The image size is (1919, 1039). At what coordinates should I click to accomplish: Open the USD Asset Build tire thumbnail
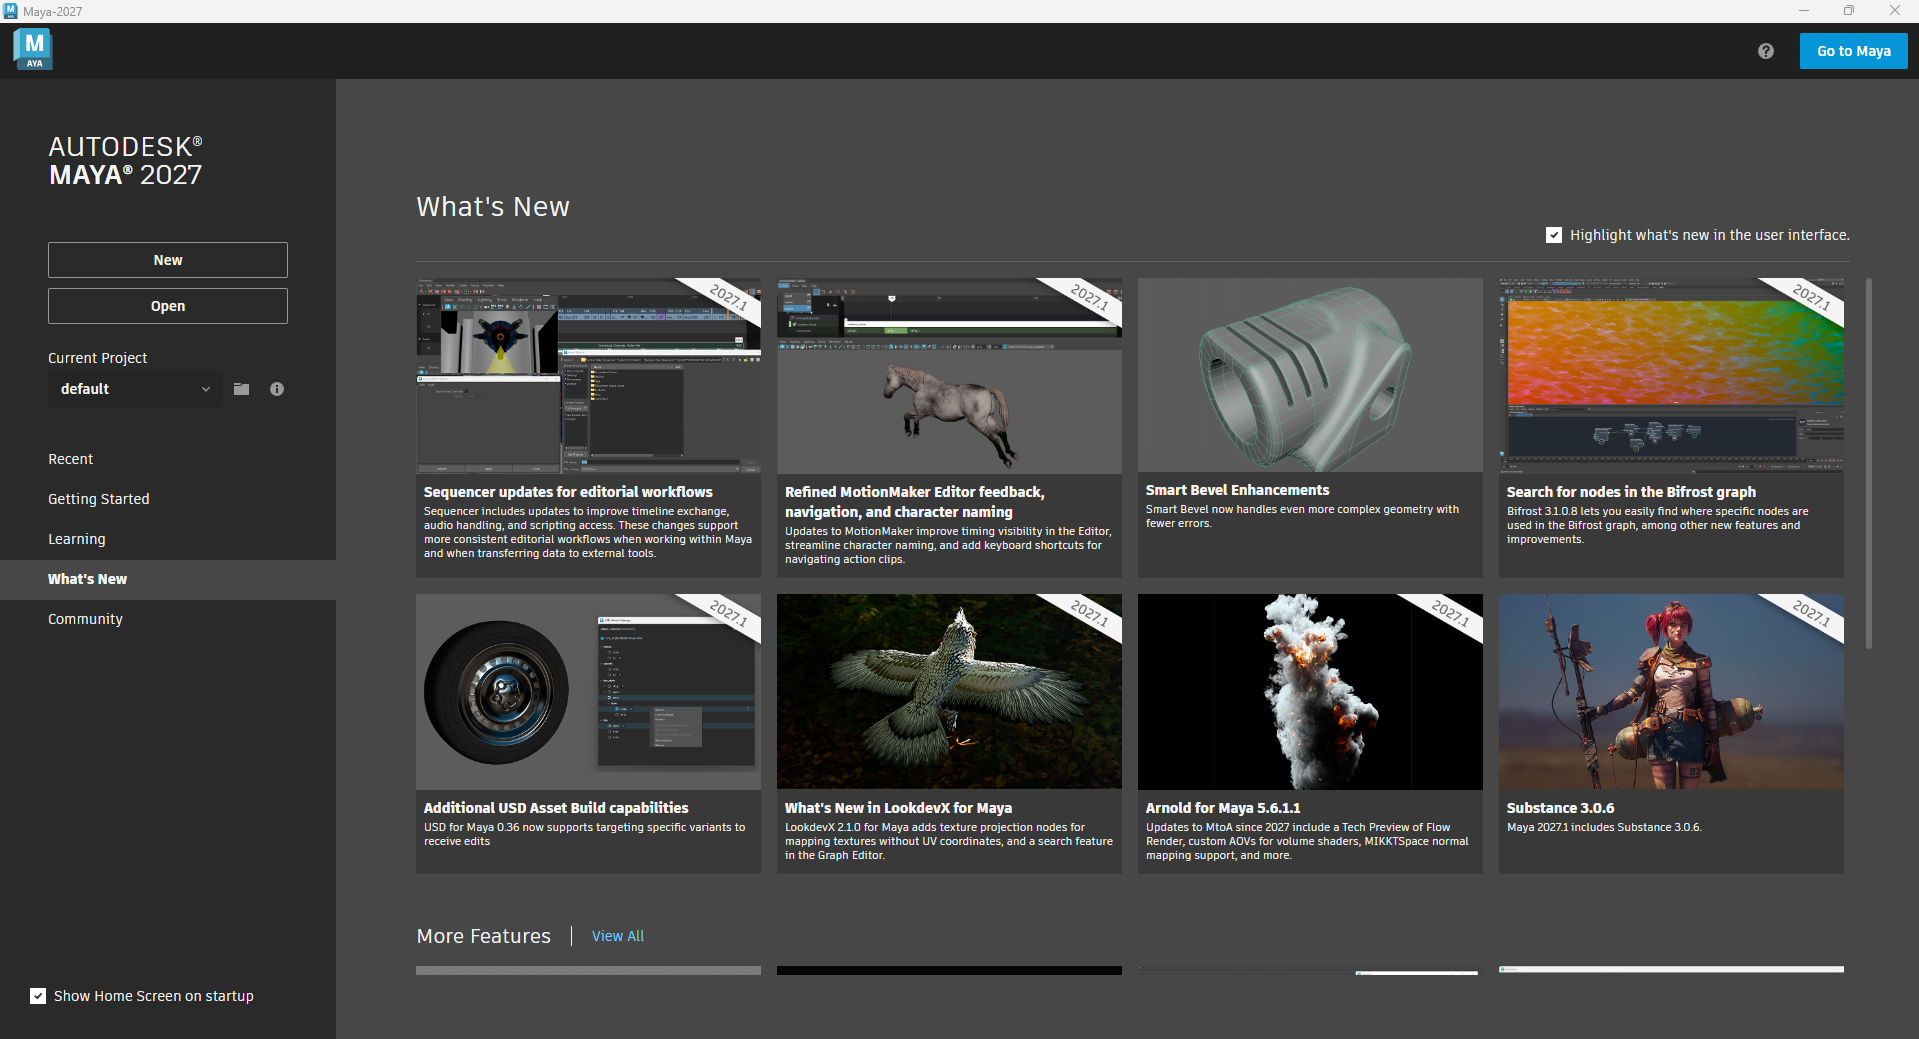[588, 692]
